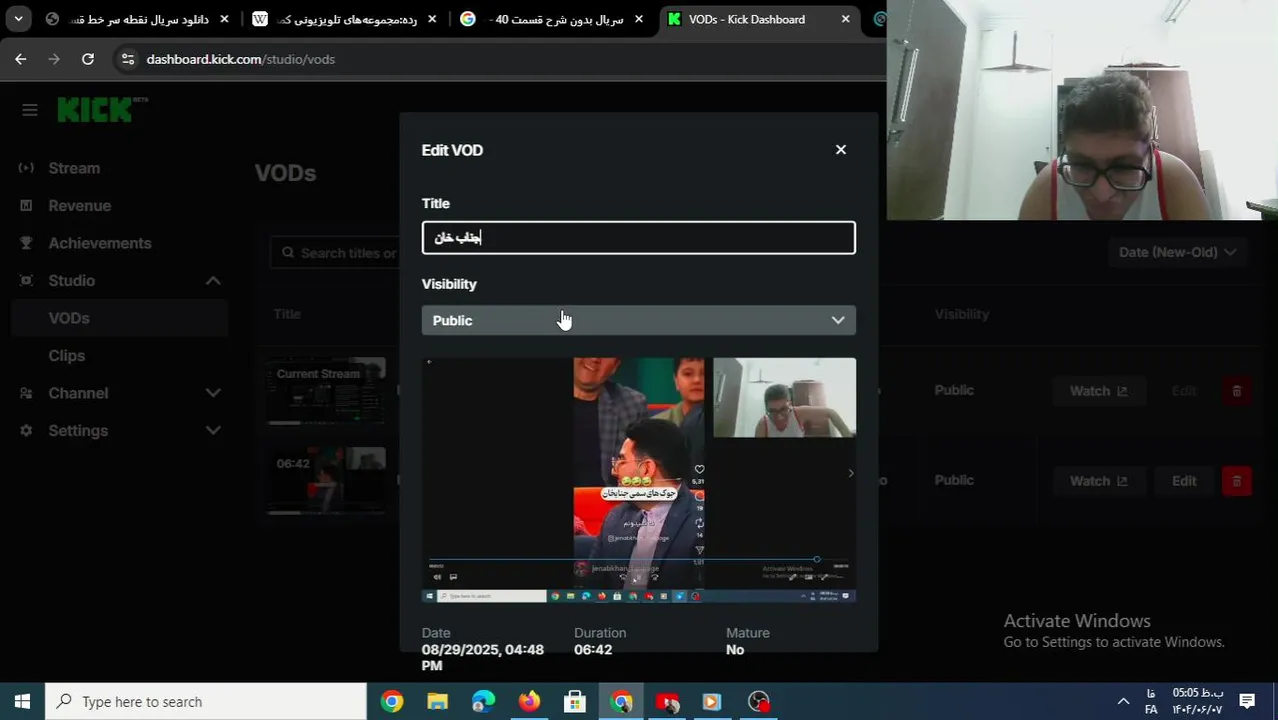Click the browser forward arrow
Viewport: 1278px width, 720px height.
(54, 59)
